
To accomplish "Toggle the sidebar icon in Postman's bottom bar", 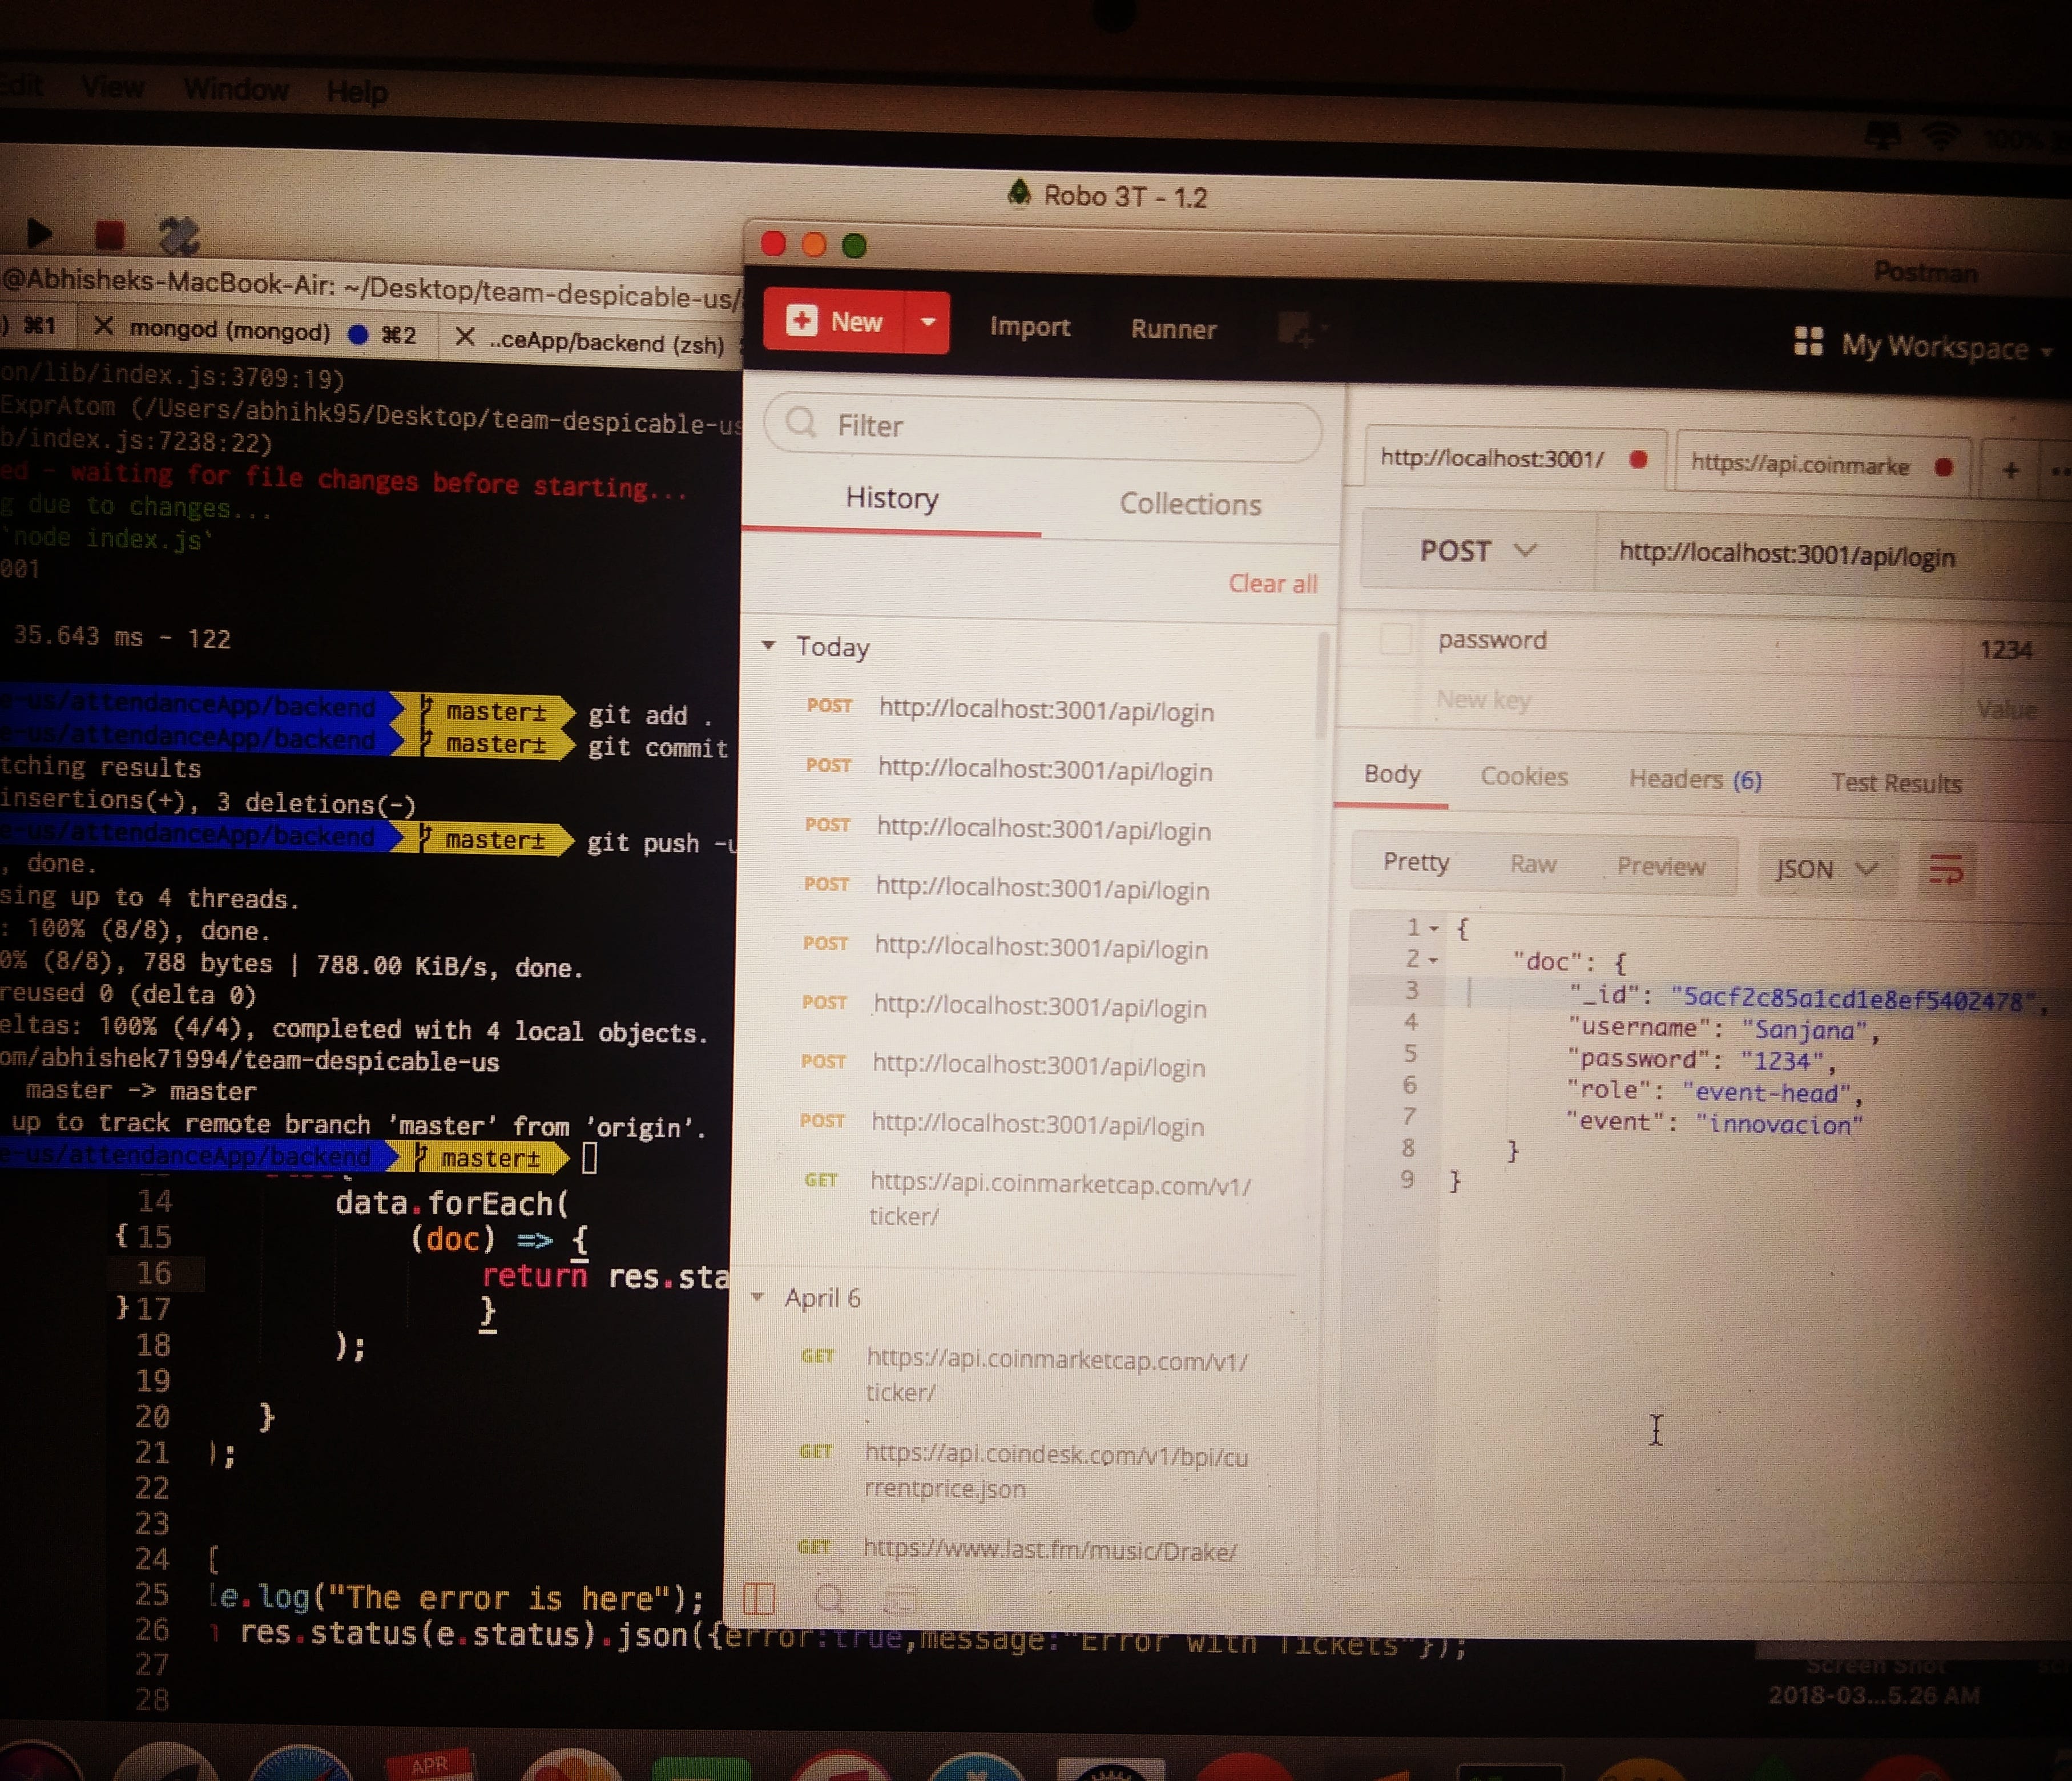I will point(759,1599).
